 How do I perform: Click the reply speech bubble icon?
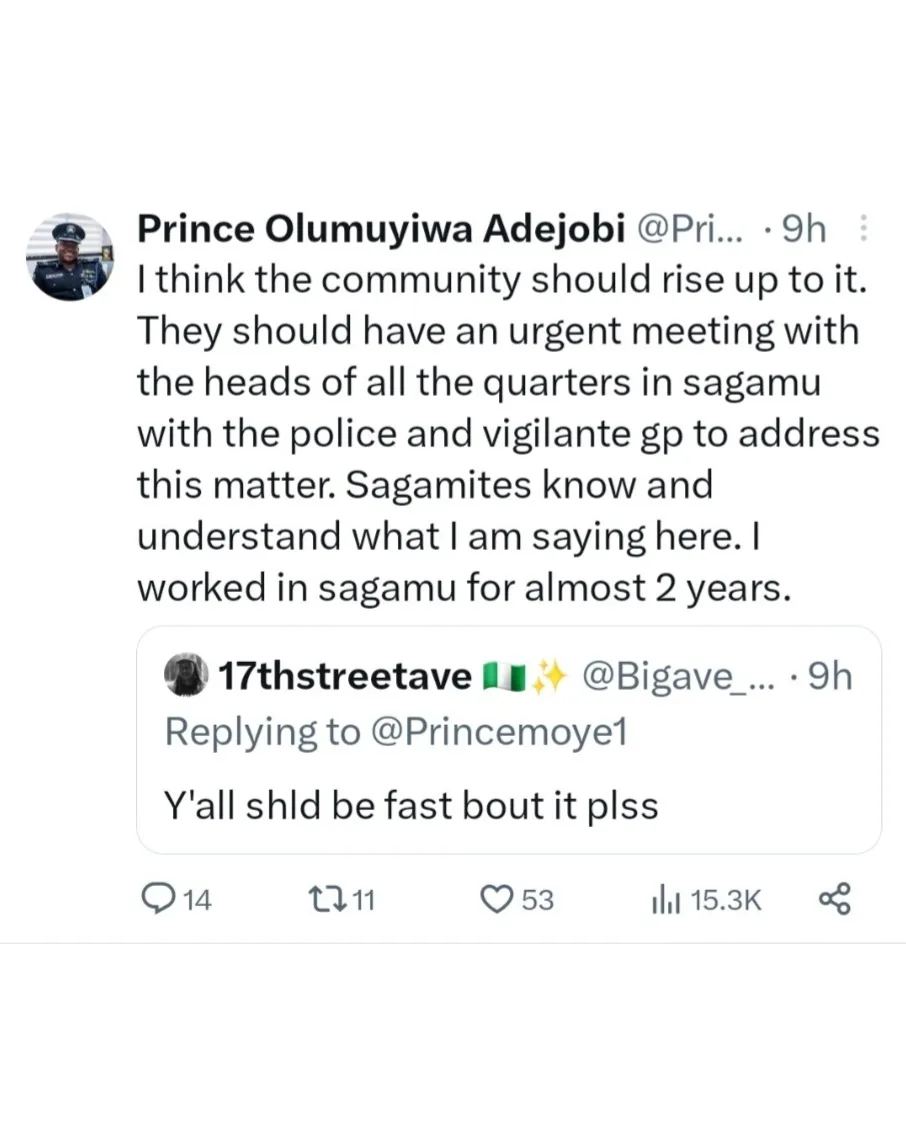coord(158,900)
